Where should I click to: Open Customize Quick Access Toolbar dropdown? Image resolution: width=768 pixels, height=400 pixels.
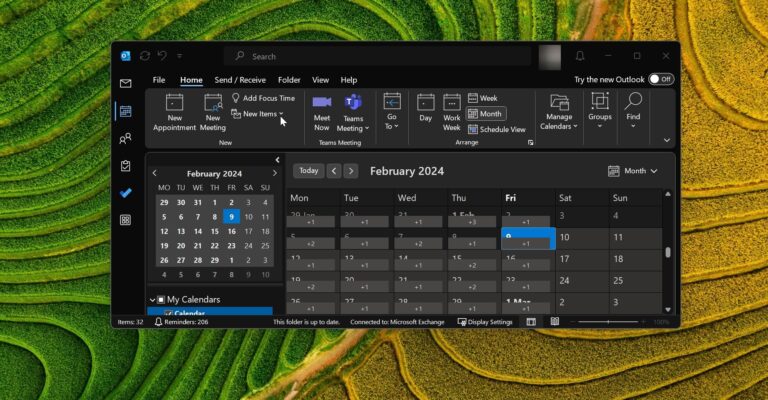pyautogui.click(x=180, y=56)
